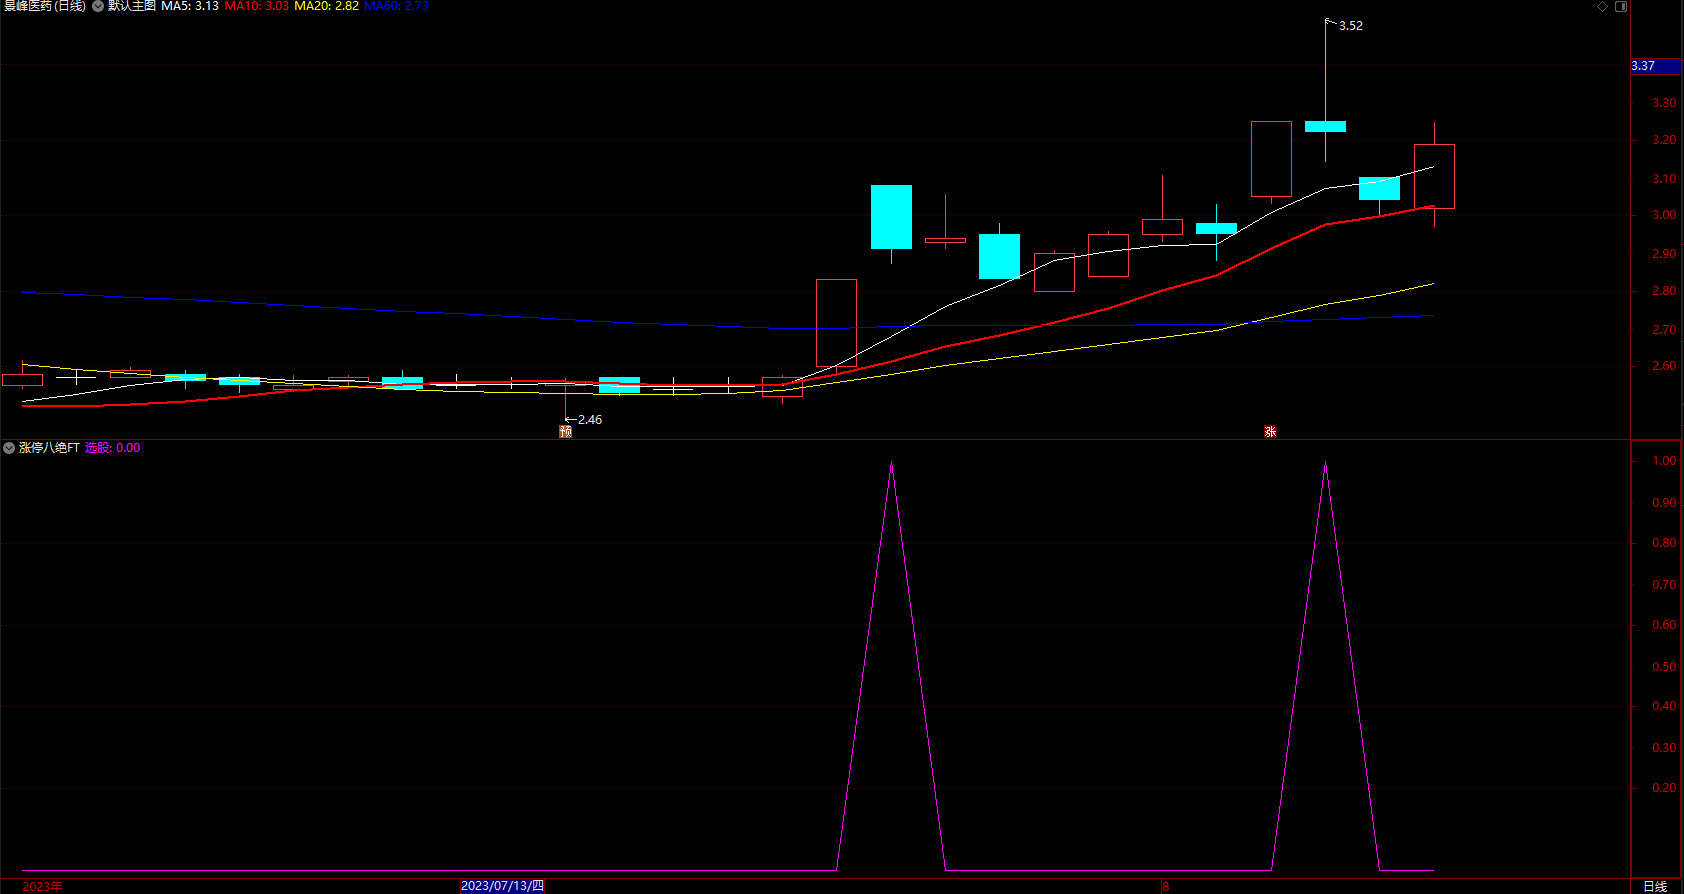Screen dimensions: 1684x894
Task: Click the 1.00 indicator axis label
Action: point(1664,461)
